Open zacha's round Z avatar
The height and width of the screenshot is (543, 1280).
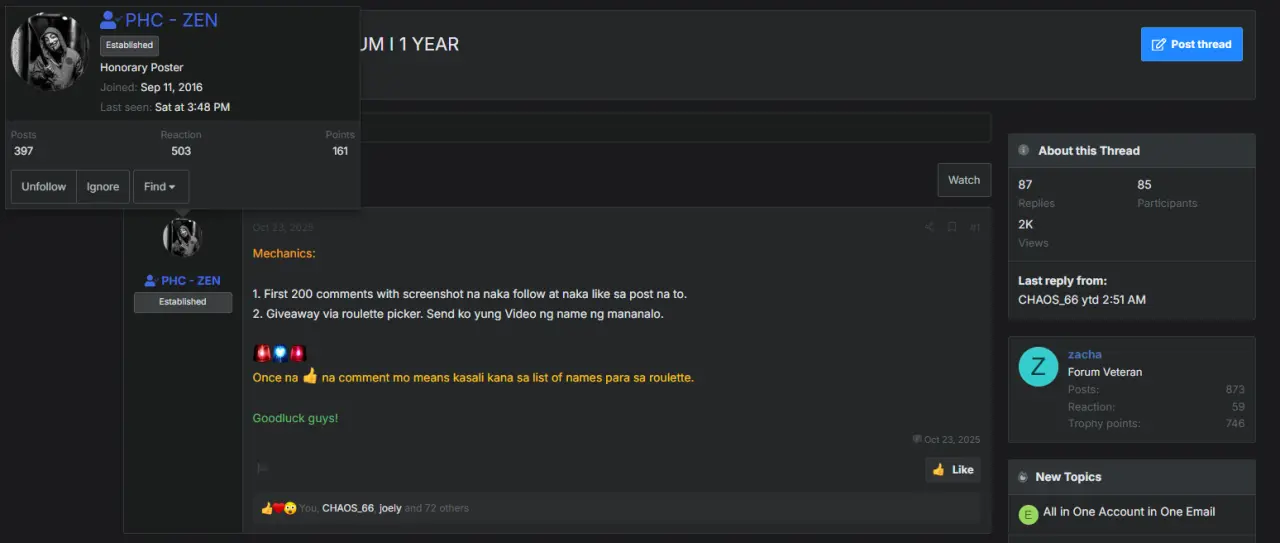coord(1038,366)
